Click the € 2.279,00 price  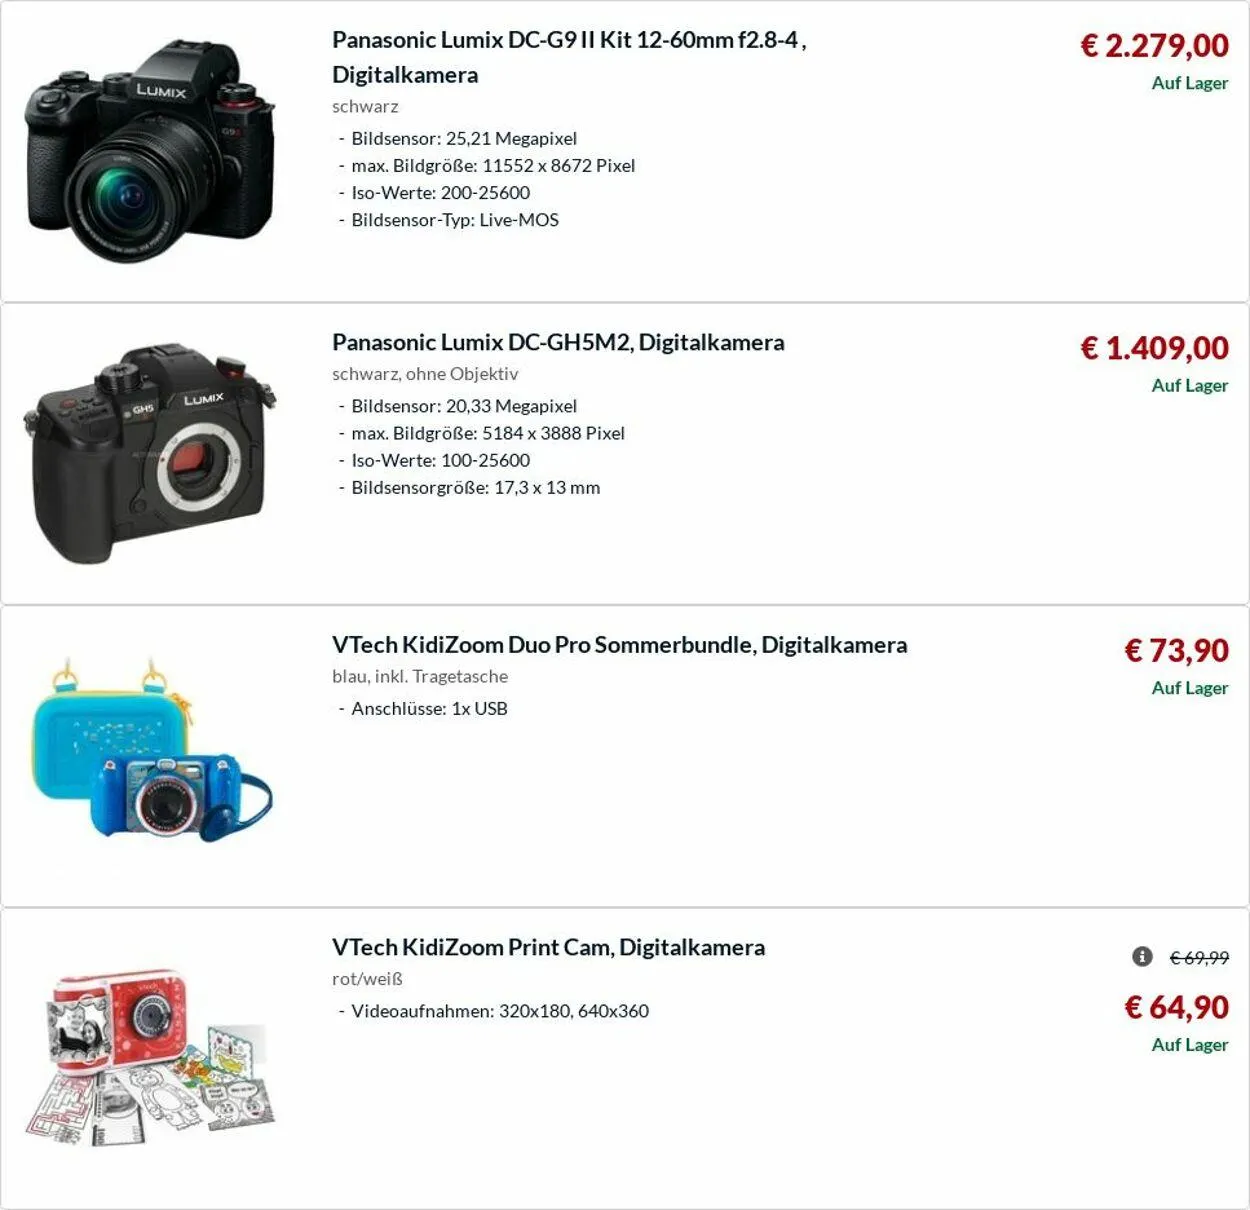1154,45
